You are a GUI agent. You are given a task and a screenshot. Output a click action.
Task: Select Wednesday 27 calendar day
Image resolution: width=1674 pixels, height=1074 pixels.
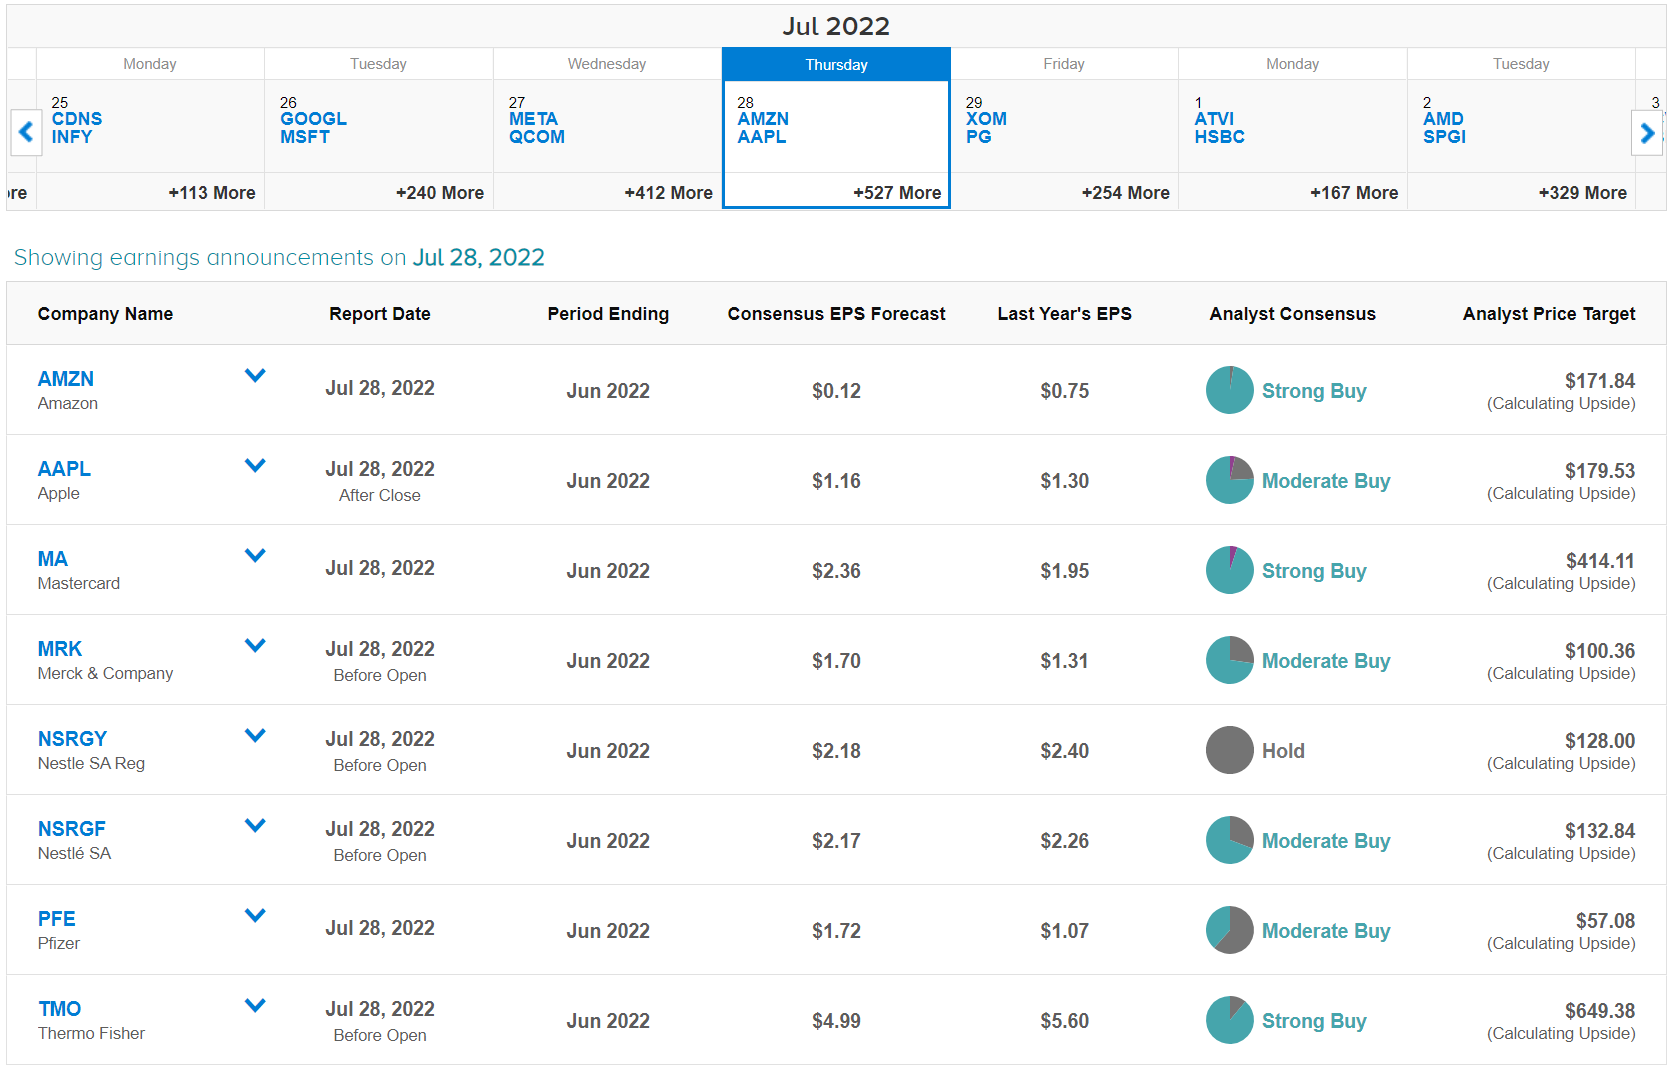coord(607,128)
